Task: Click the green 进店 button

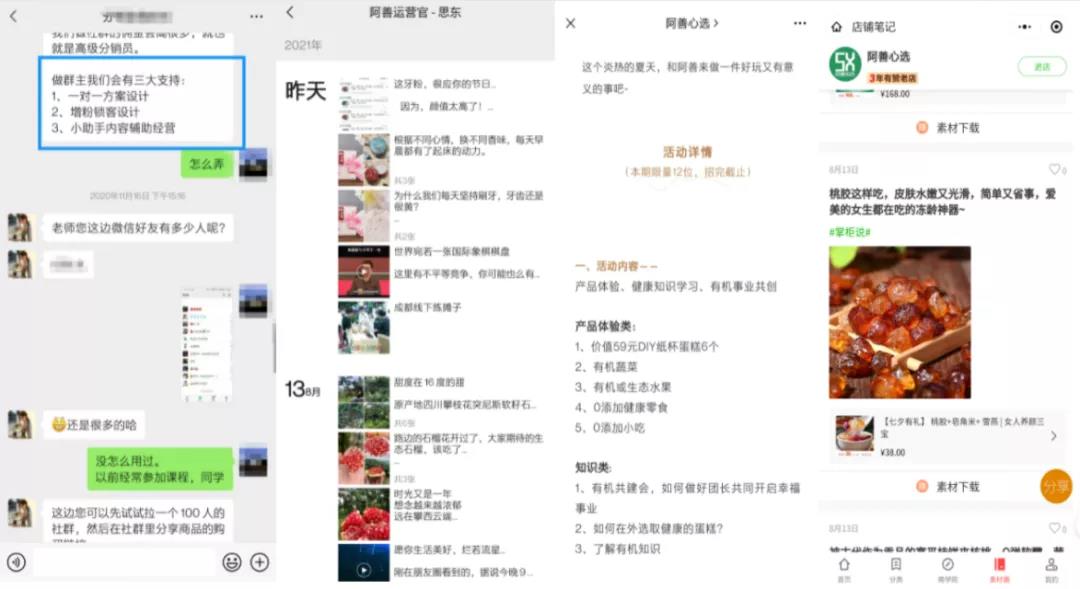Action: point(1042,66)
